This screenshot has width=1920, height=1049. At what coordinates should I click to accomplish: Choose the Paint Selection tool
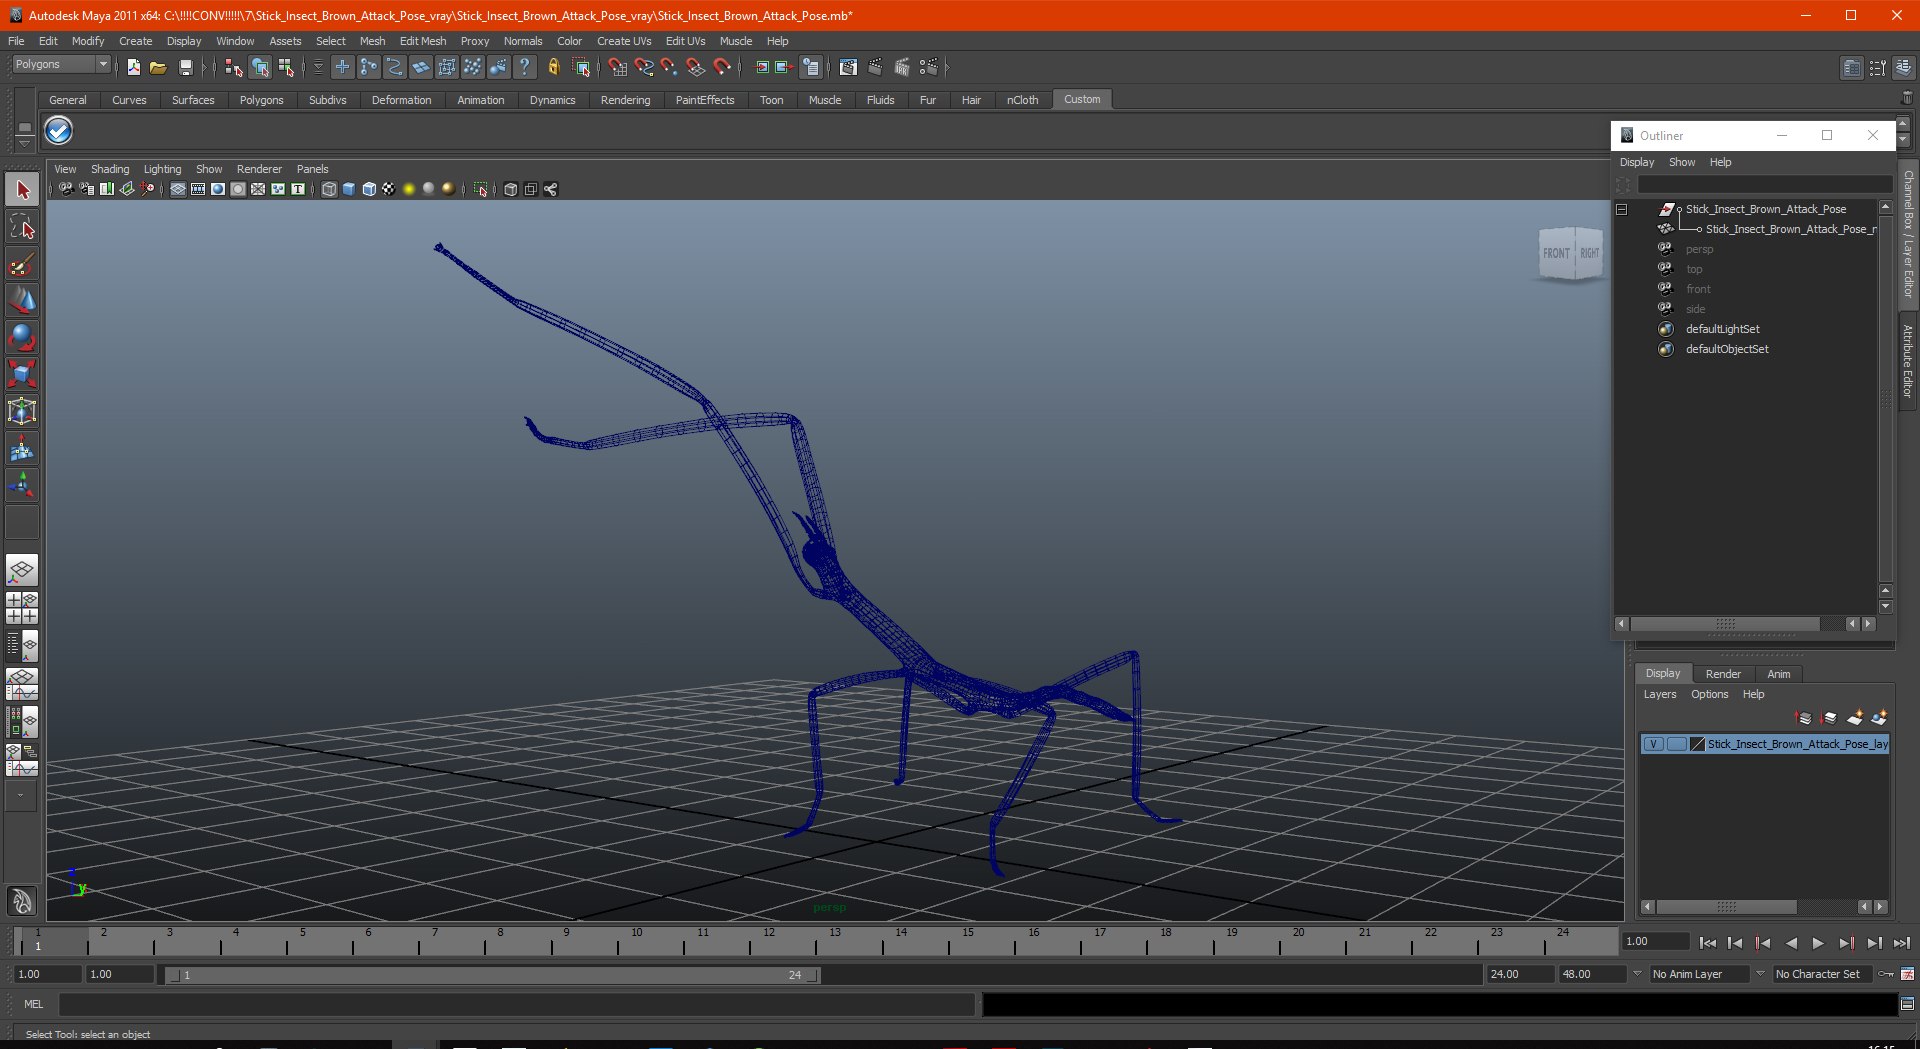pyautogui.click(x=22, y=264)
